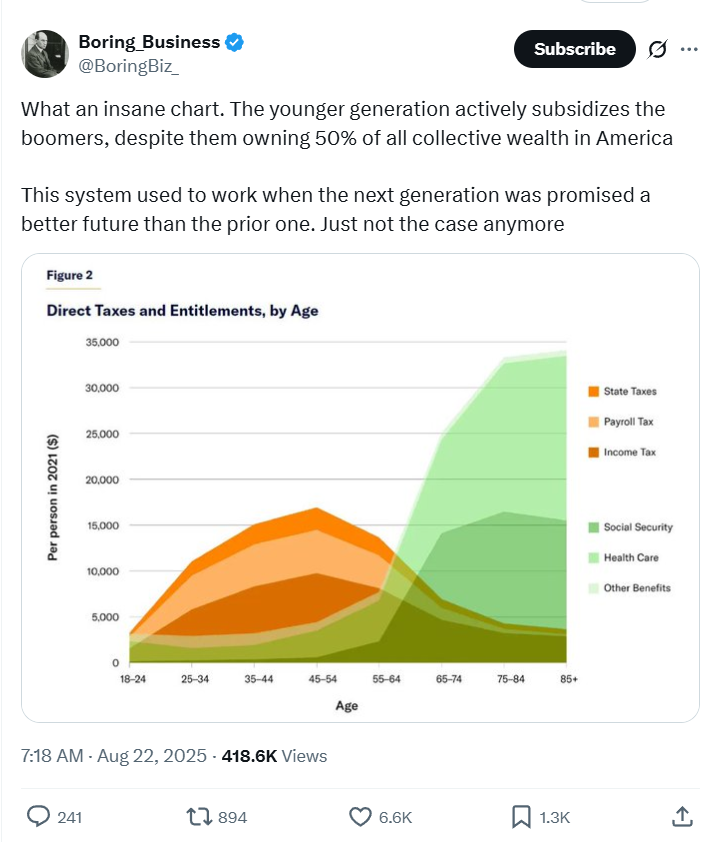This screenshot has height=842, width=711.
Task: Open the @BoringBiz_ handle link
Action: [130, 66]
